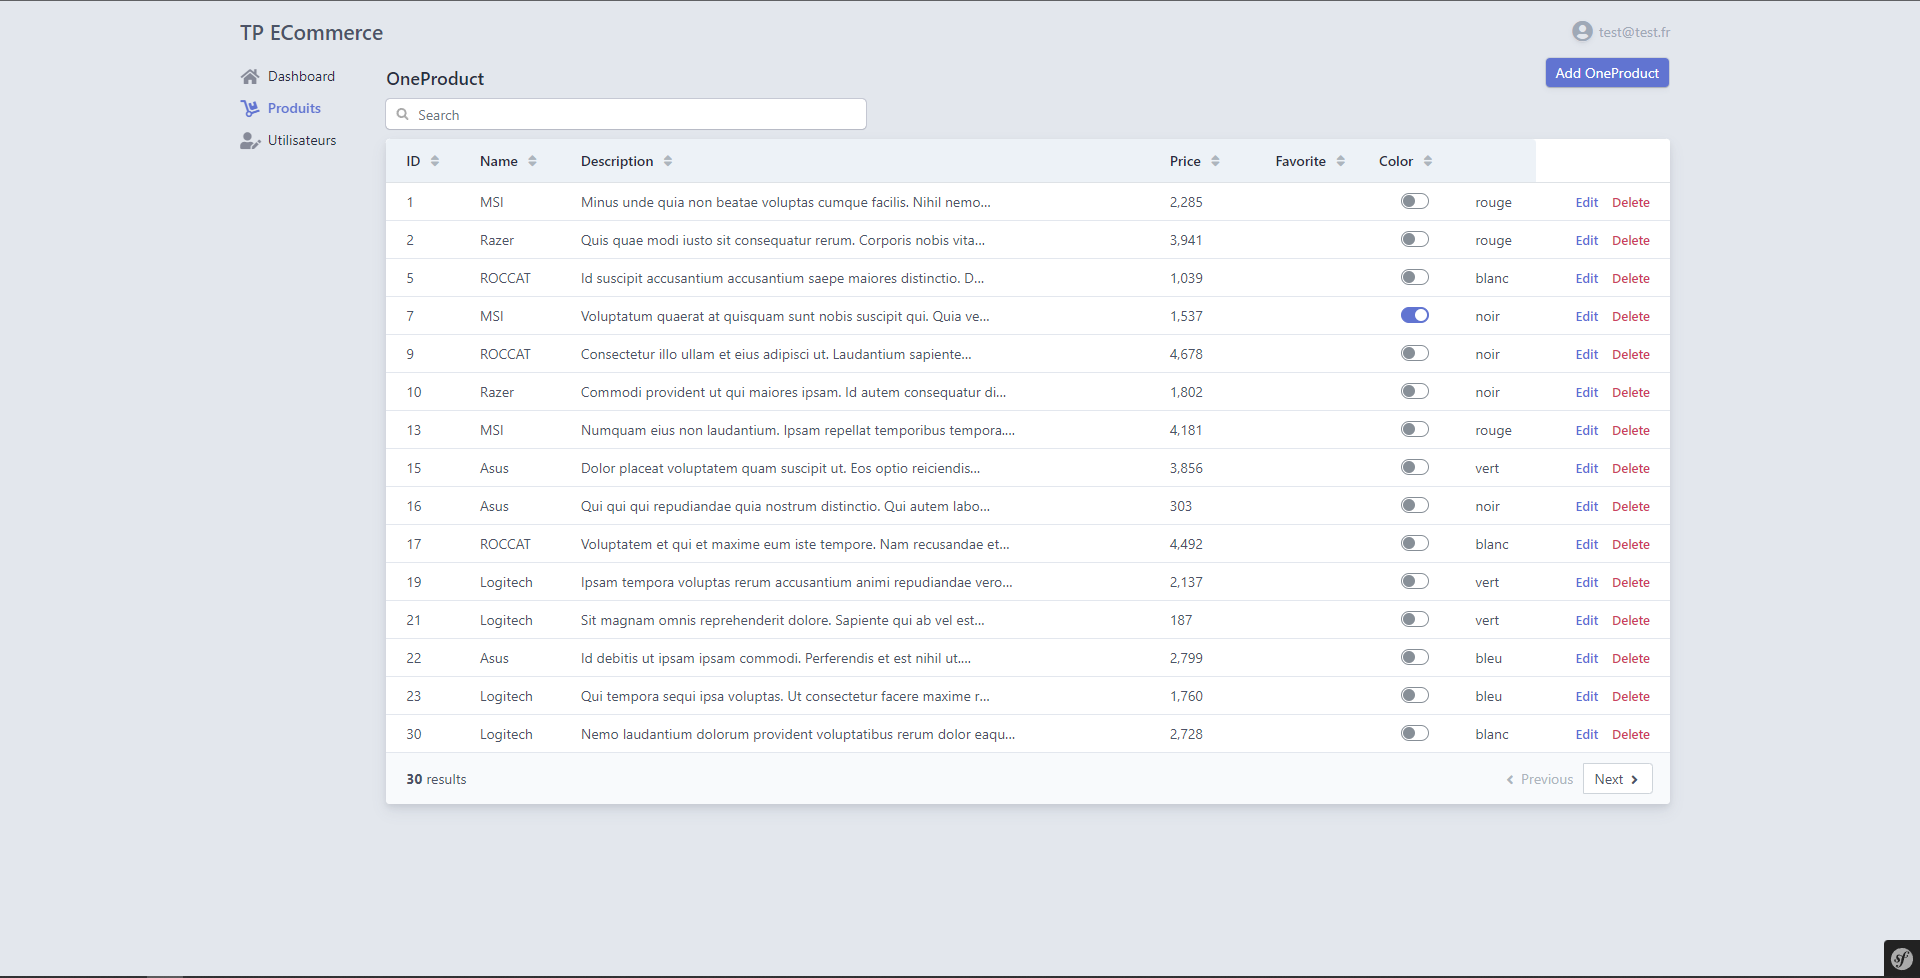Click Edit link for product 10
Viewport: 1920px width, 978px height.
click(1586, 393)
